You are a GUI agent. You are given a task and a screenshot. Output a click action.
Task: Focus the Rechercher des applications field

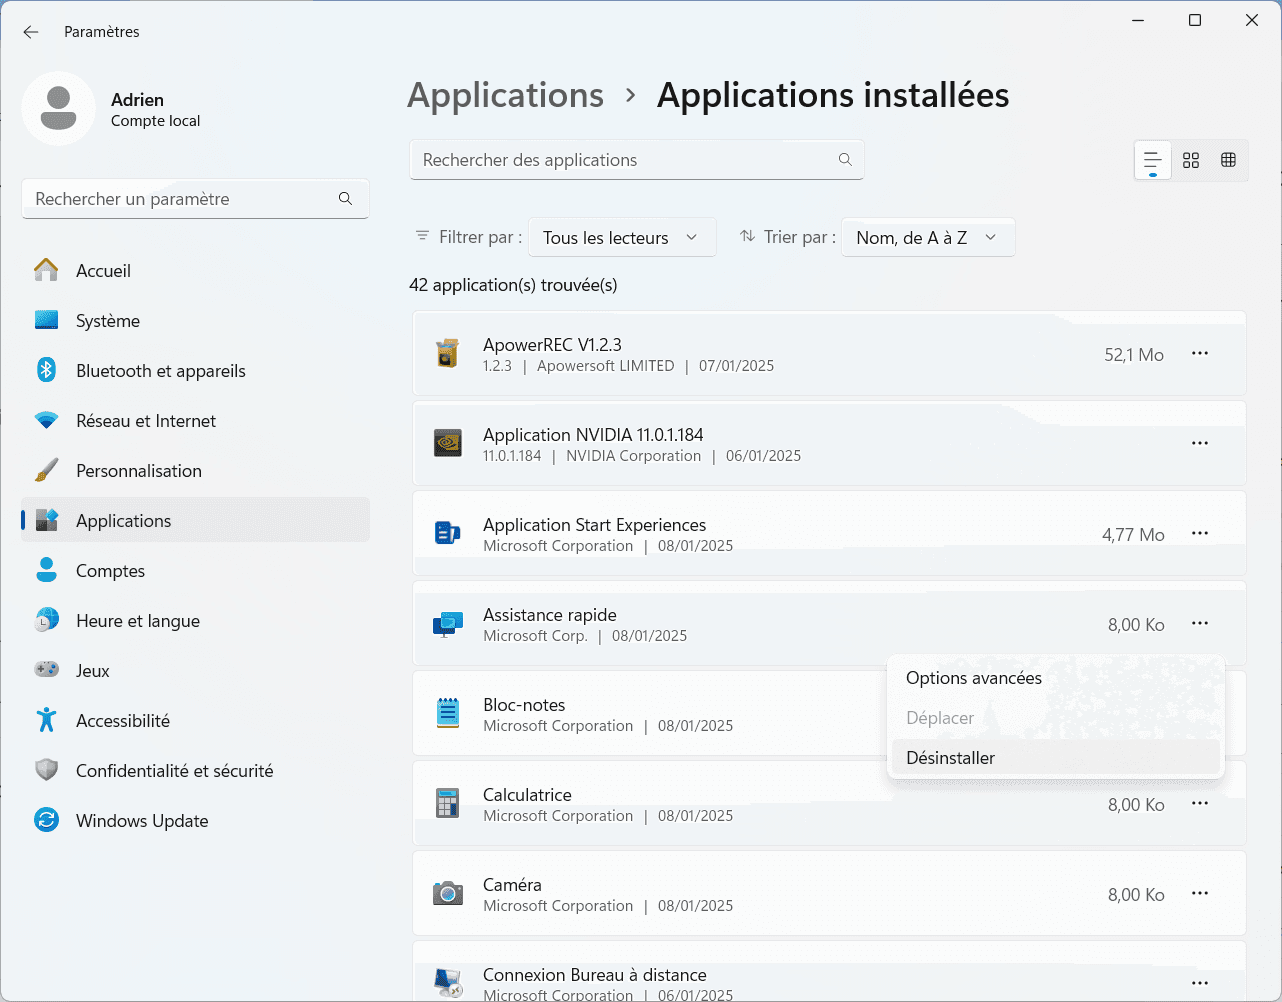tap(637, 160)
